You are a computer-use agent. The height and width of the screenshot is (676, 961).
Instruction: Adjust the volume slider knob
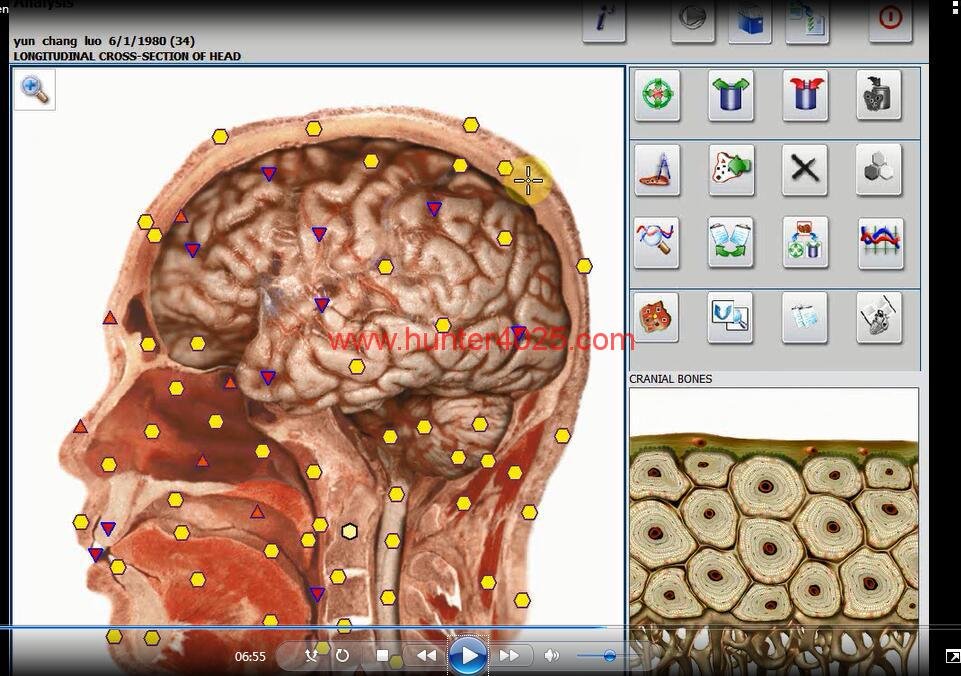click(x=609, y=656)
